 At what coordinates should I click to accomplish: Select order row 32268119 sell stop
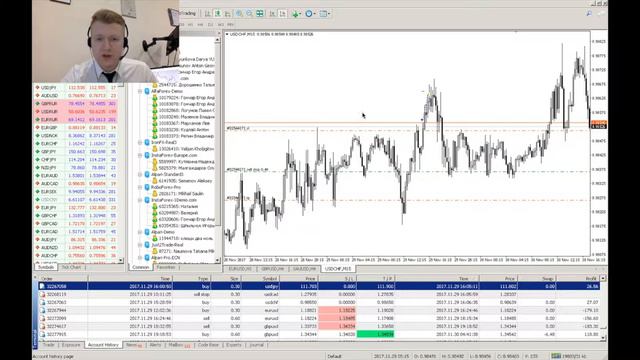319,294
